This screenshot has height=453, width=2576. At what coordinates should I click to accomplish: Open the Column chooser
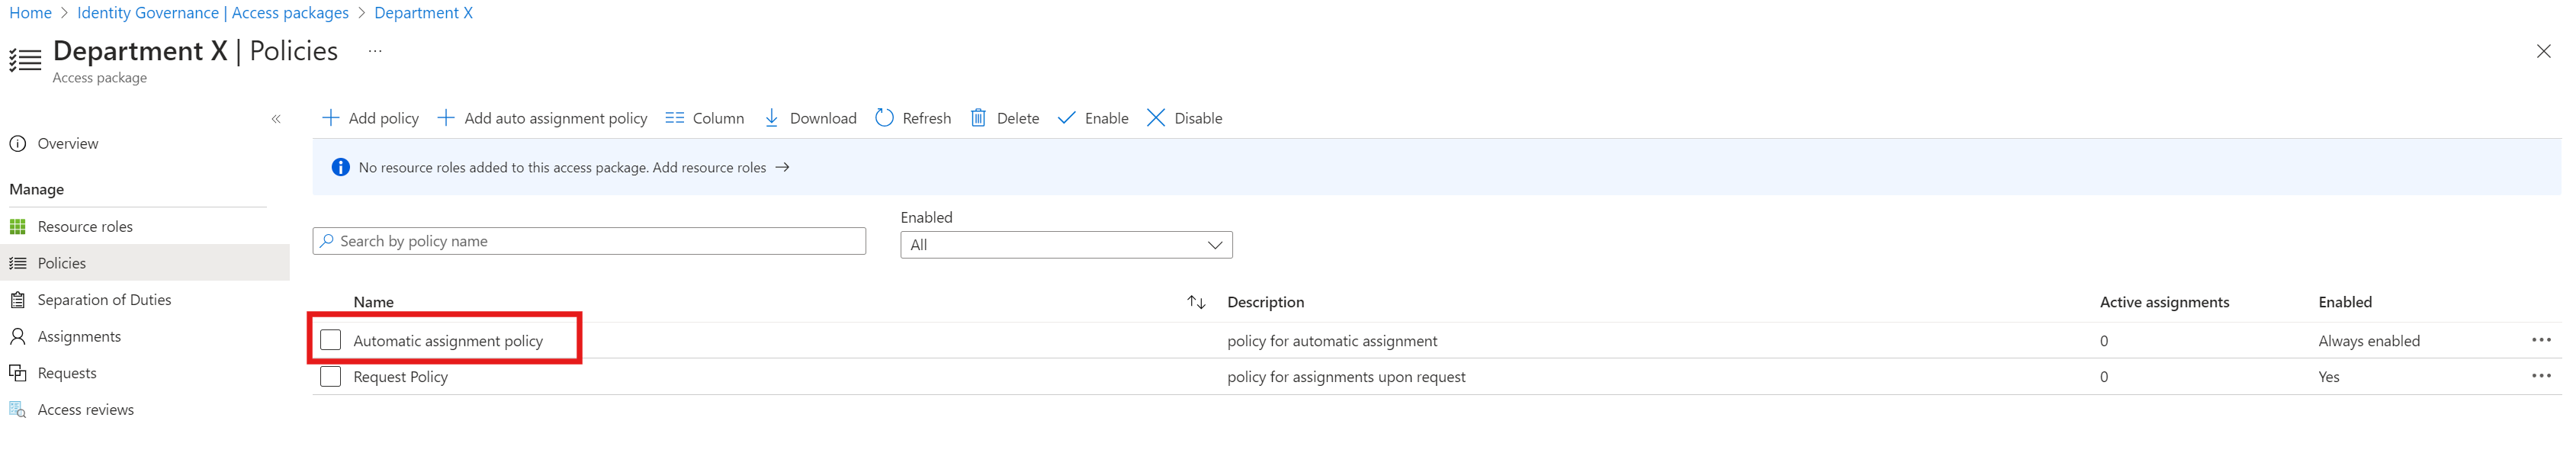coord(704,118)
